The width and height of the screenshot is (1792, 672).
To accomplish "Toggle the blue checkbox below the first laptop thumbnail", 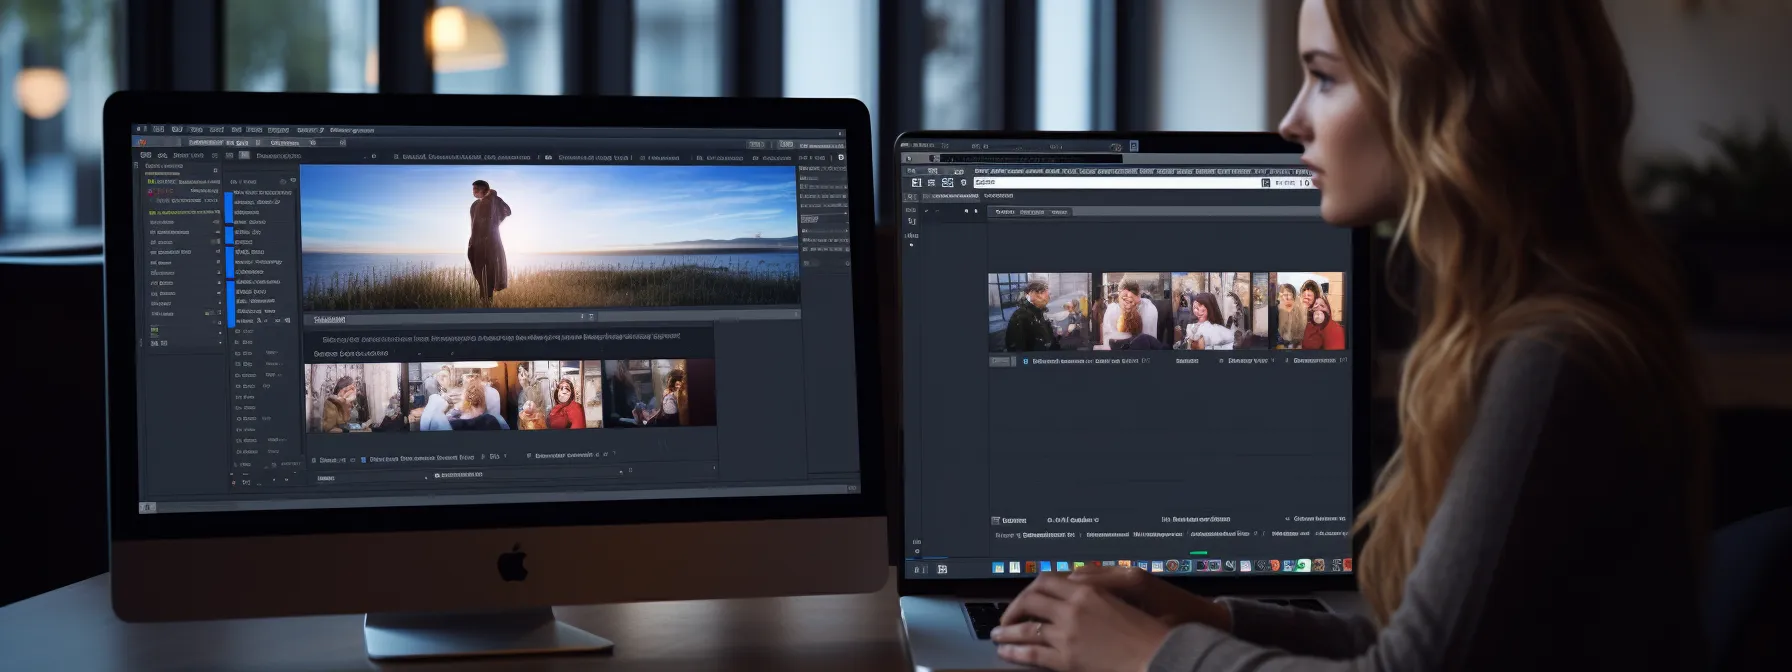I will [x=1025, y=361].
